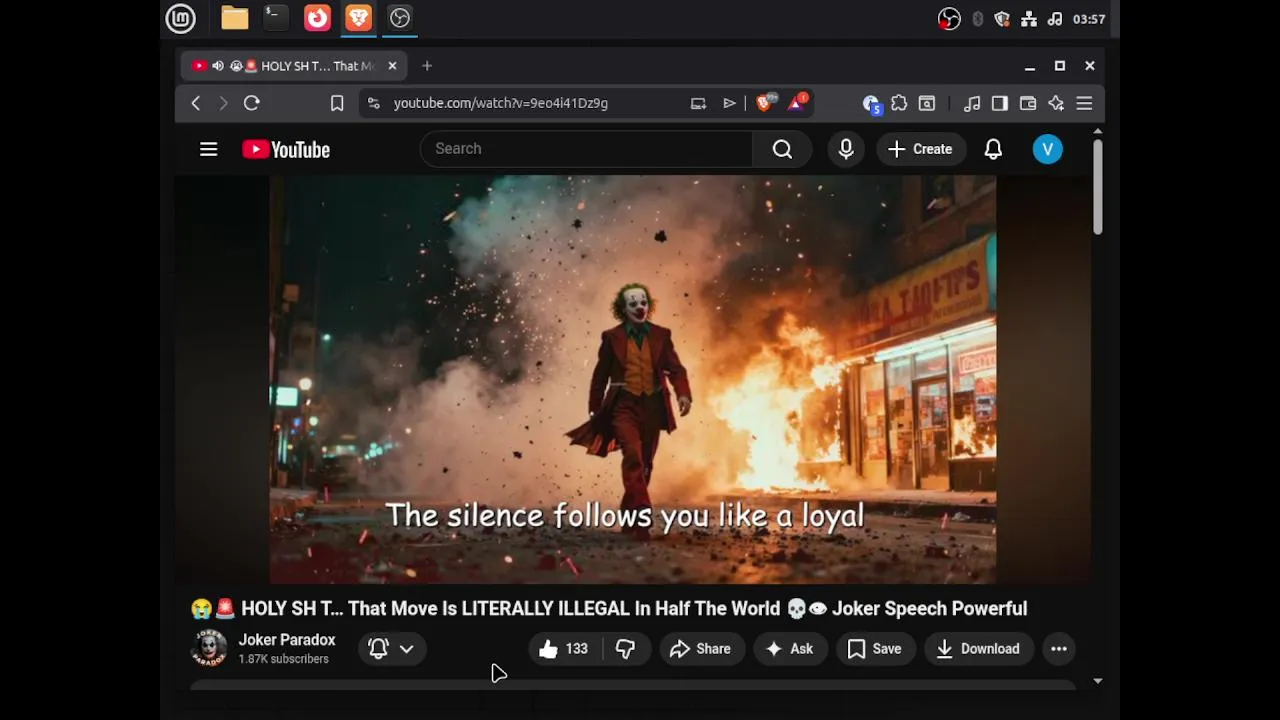The height and width of the screenshot is (720, 1280).
Task: Open the extensions puzzle icon
Action: point(899,103)
